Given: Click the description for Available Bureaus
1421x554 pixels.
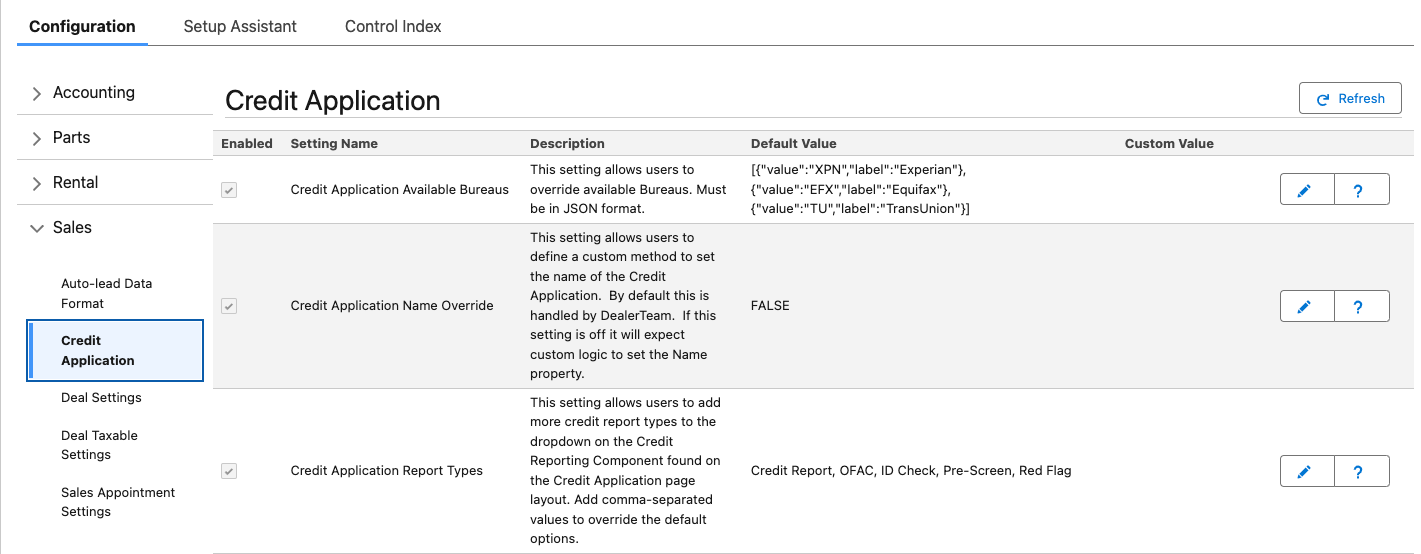Looking at the screenshot, I should (628, 189).
